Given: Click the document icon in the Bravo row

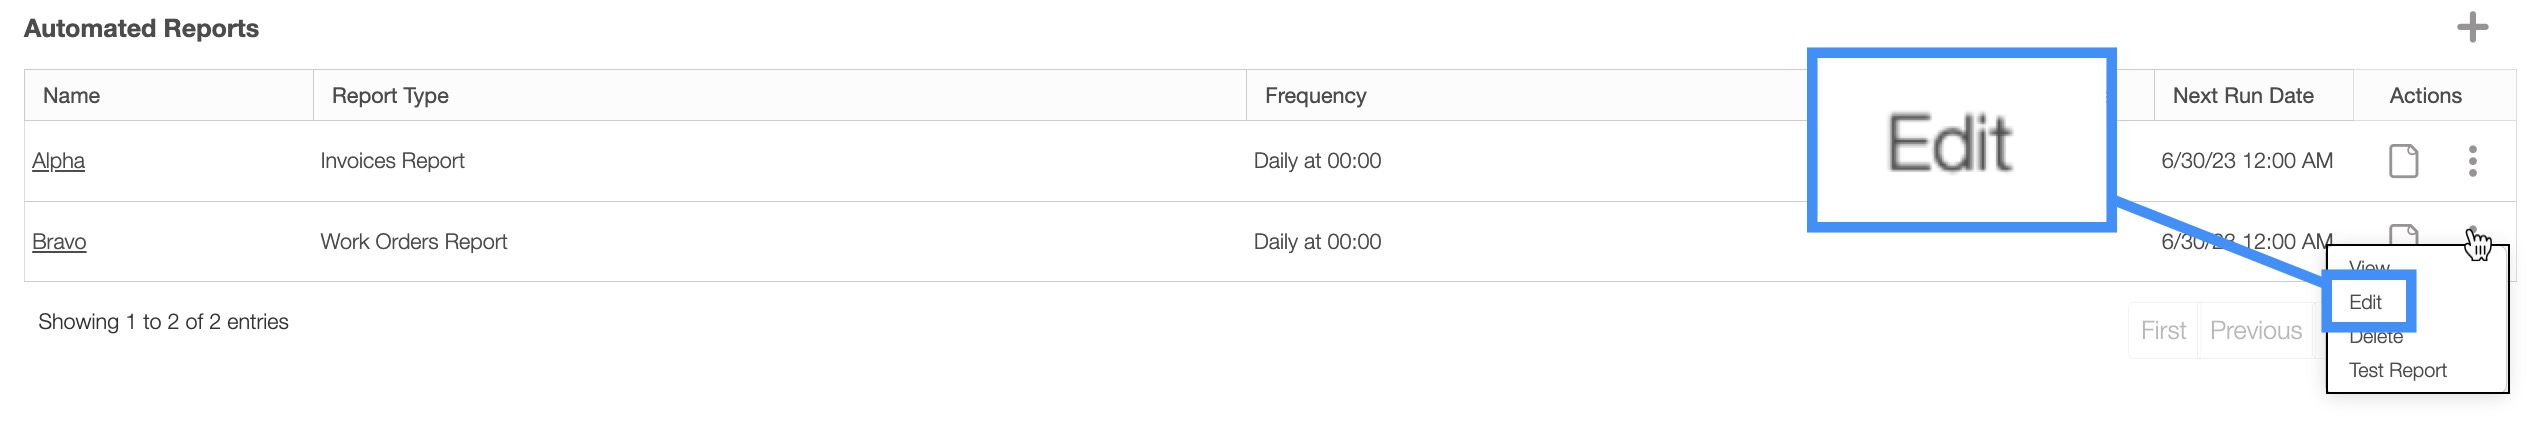Looking at the screenshot, I should 2403,234.
